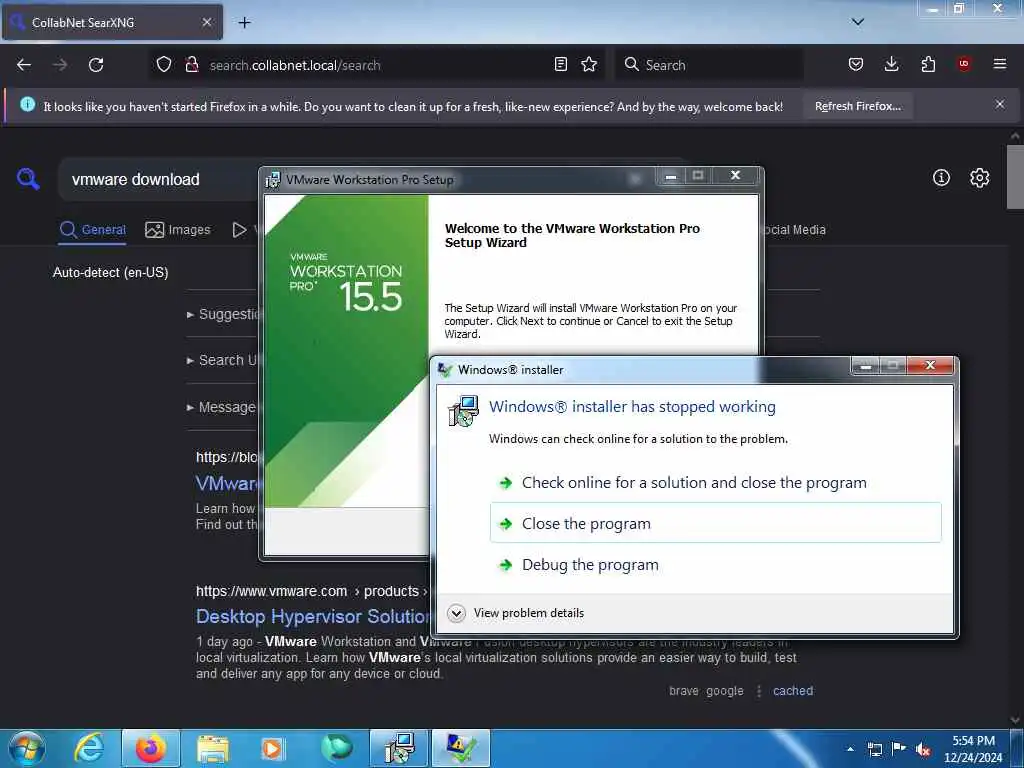This screenshot has width=1024, height=768.
Task: Expand View problem details chevron
Action: pos(456,613)
